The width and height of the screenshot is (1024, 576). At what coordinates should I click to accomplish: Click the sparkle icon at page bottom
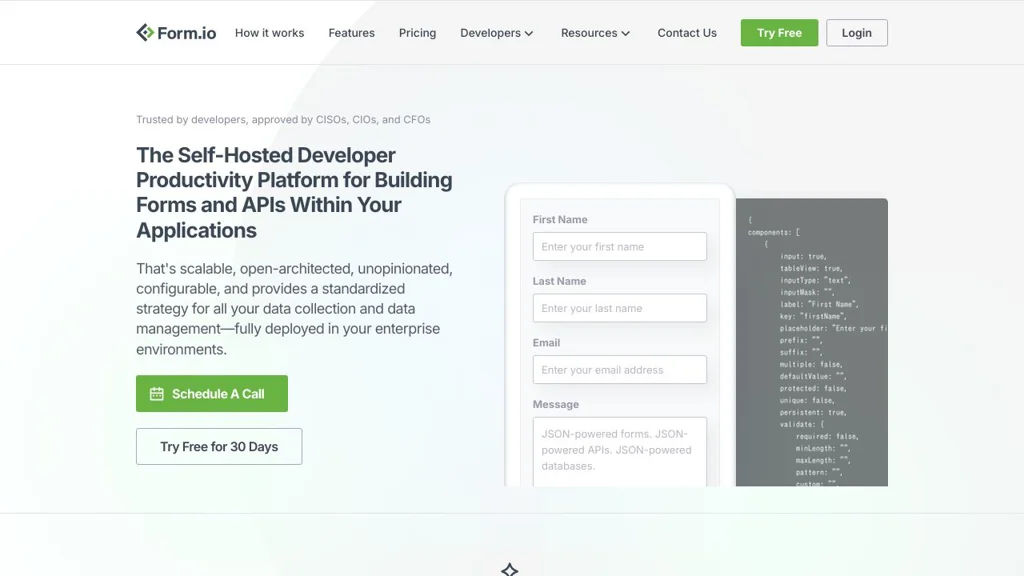point(509,570)
